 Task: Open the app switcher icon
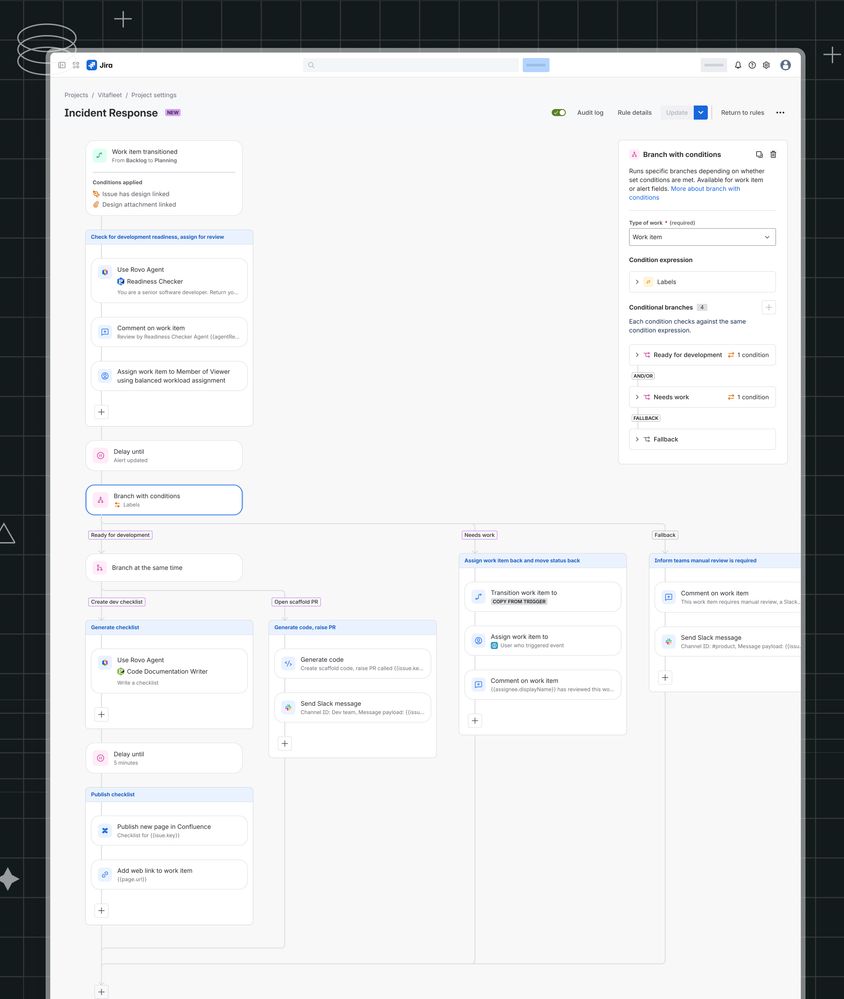[x=76, y=65]
